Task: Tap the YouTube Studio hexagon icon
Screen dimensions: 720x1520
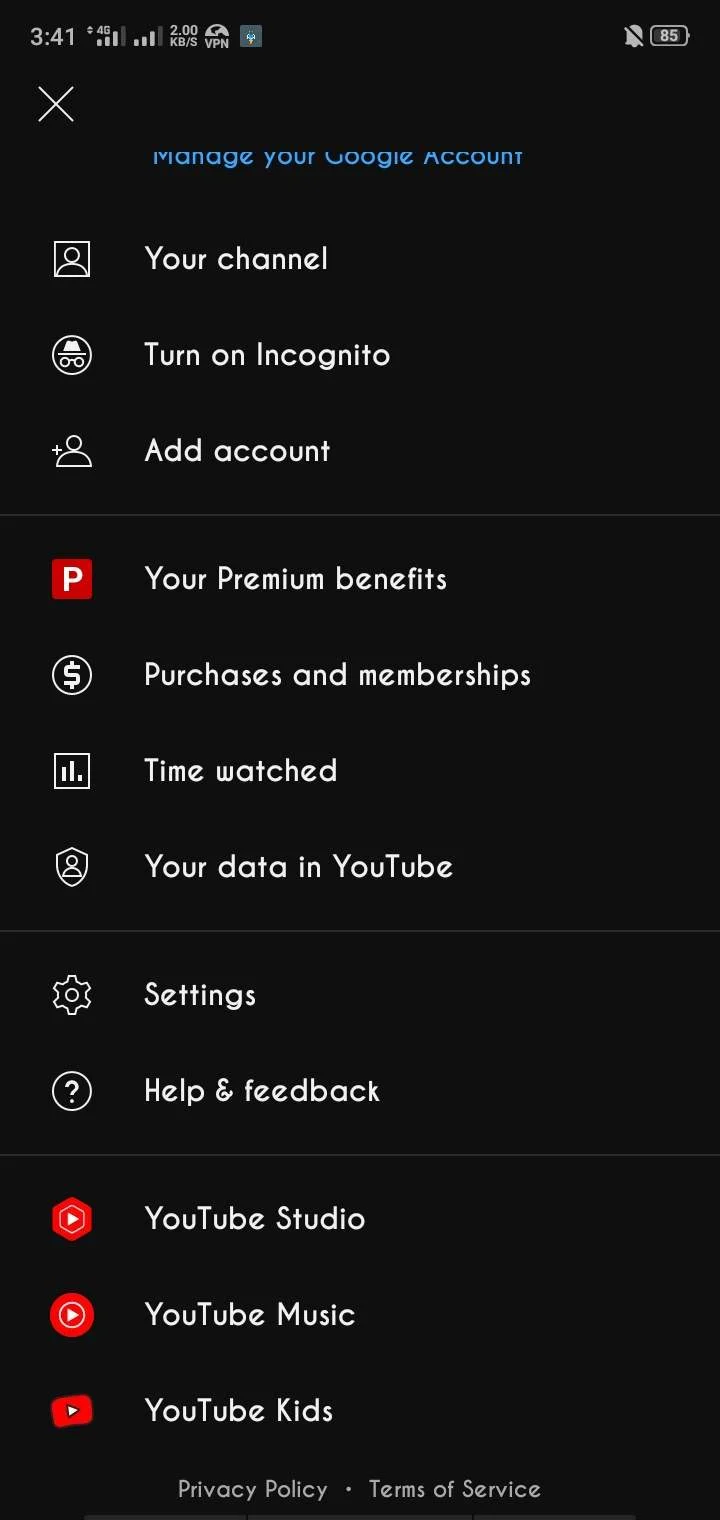Action: tap(72, 1219)
